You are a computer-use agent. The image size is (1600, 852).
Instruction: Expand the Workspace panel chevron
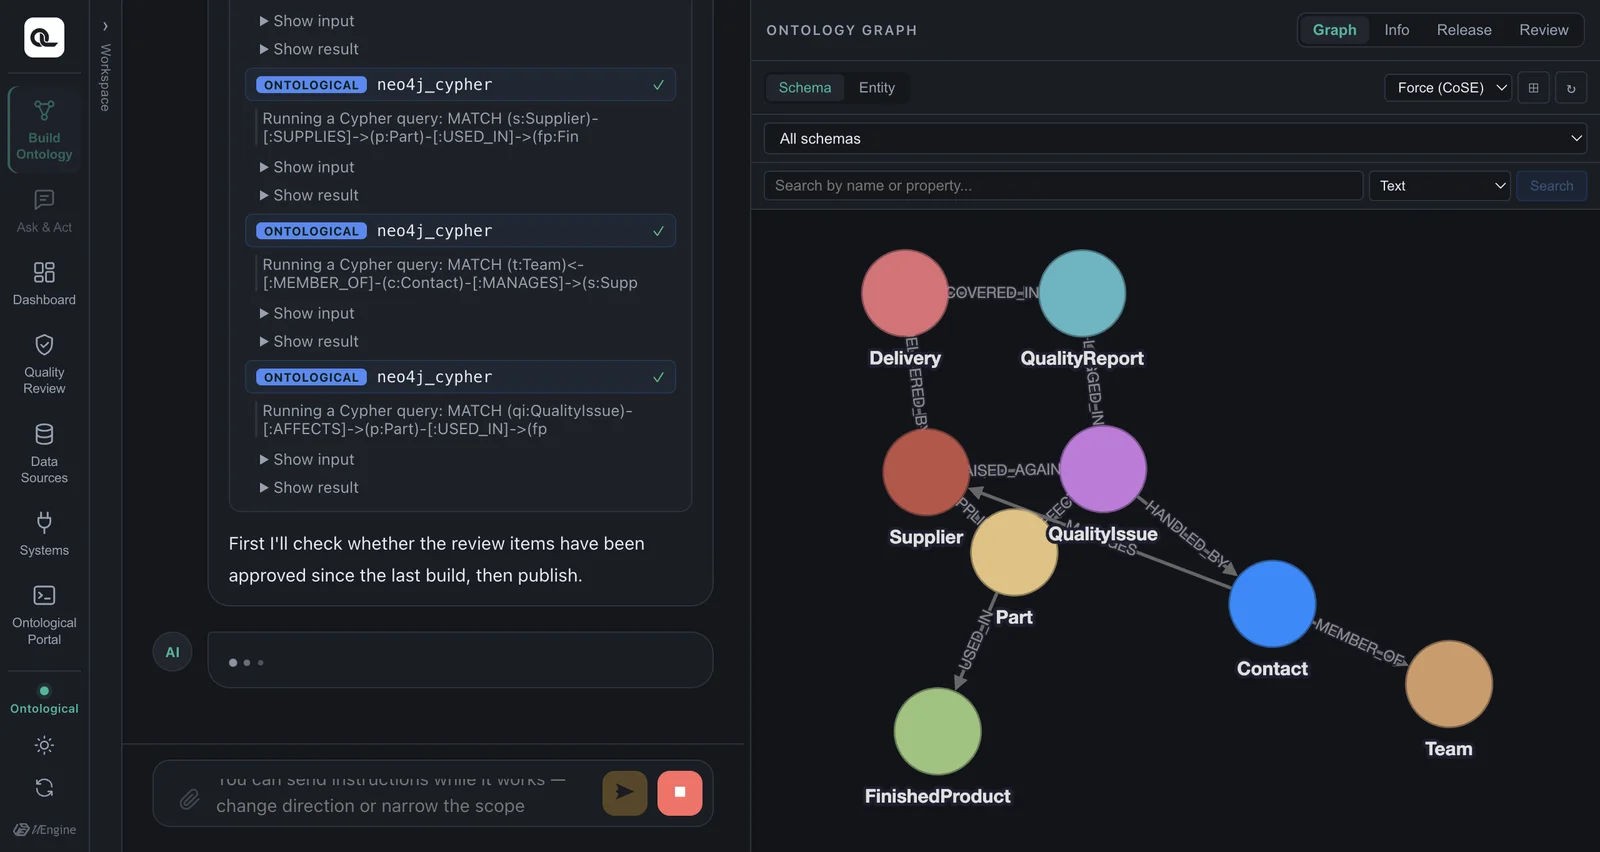tap(105, 26)
